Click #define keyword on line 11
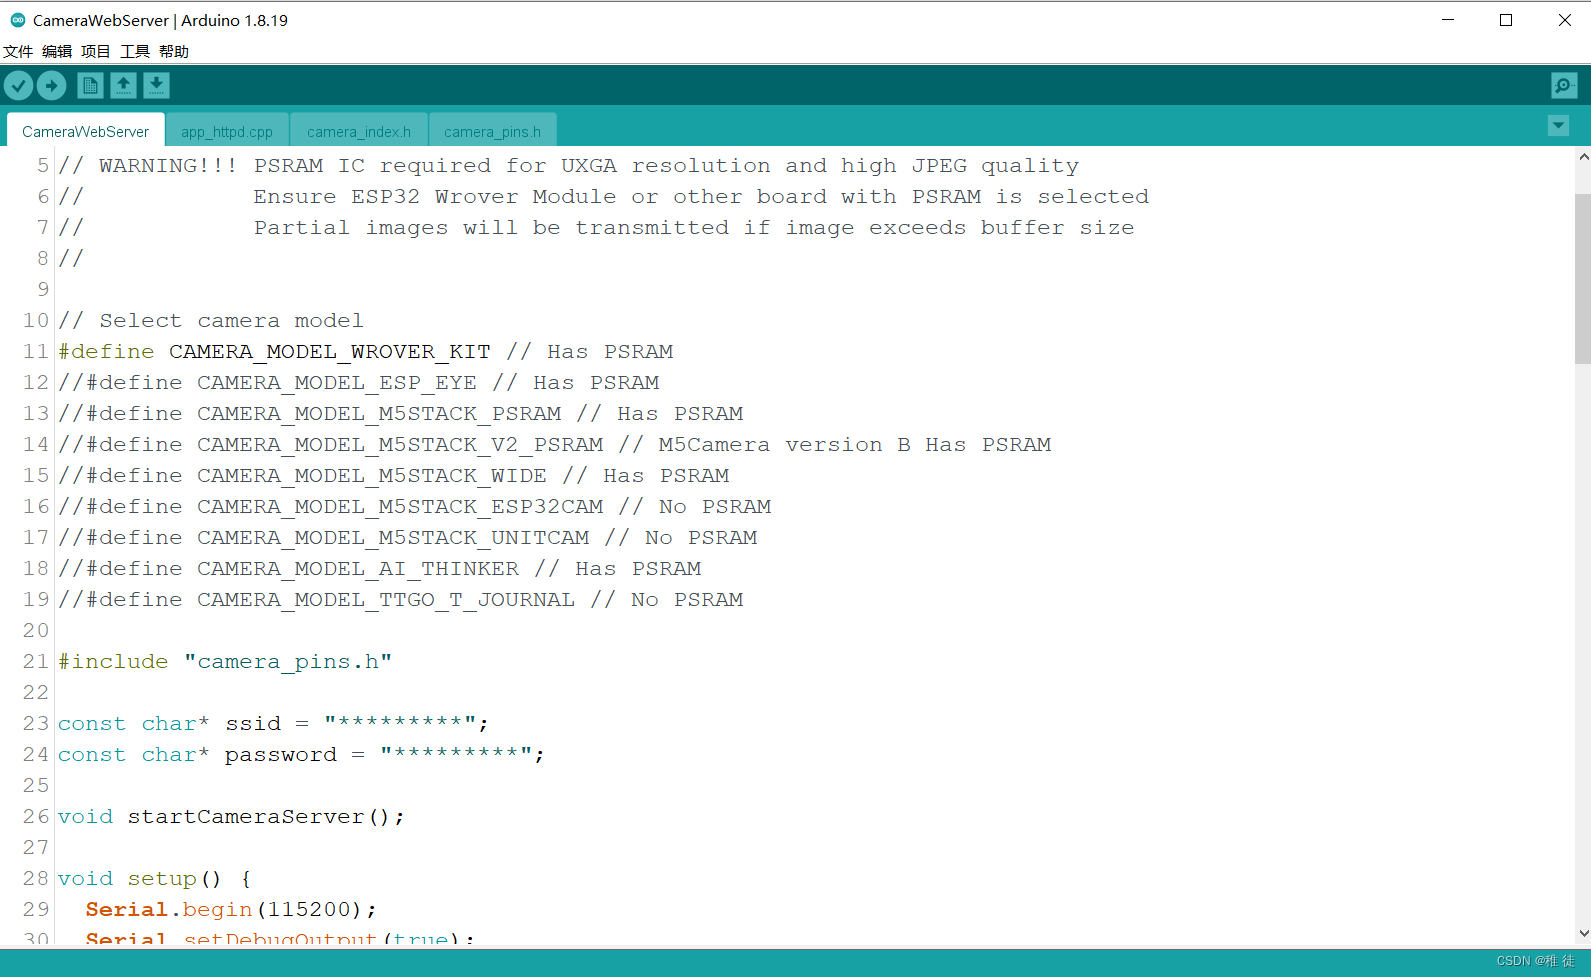Image resolution: width=1591 pixels, height=977 pixels. (106, 352)
